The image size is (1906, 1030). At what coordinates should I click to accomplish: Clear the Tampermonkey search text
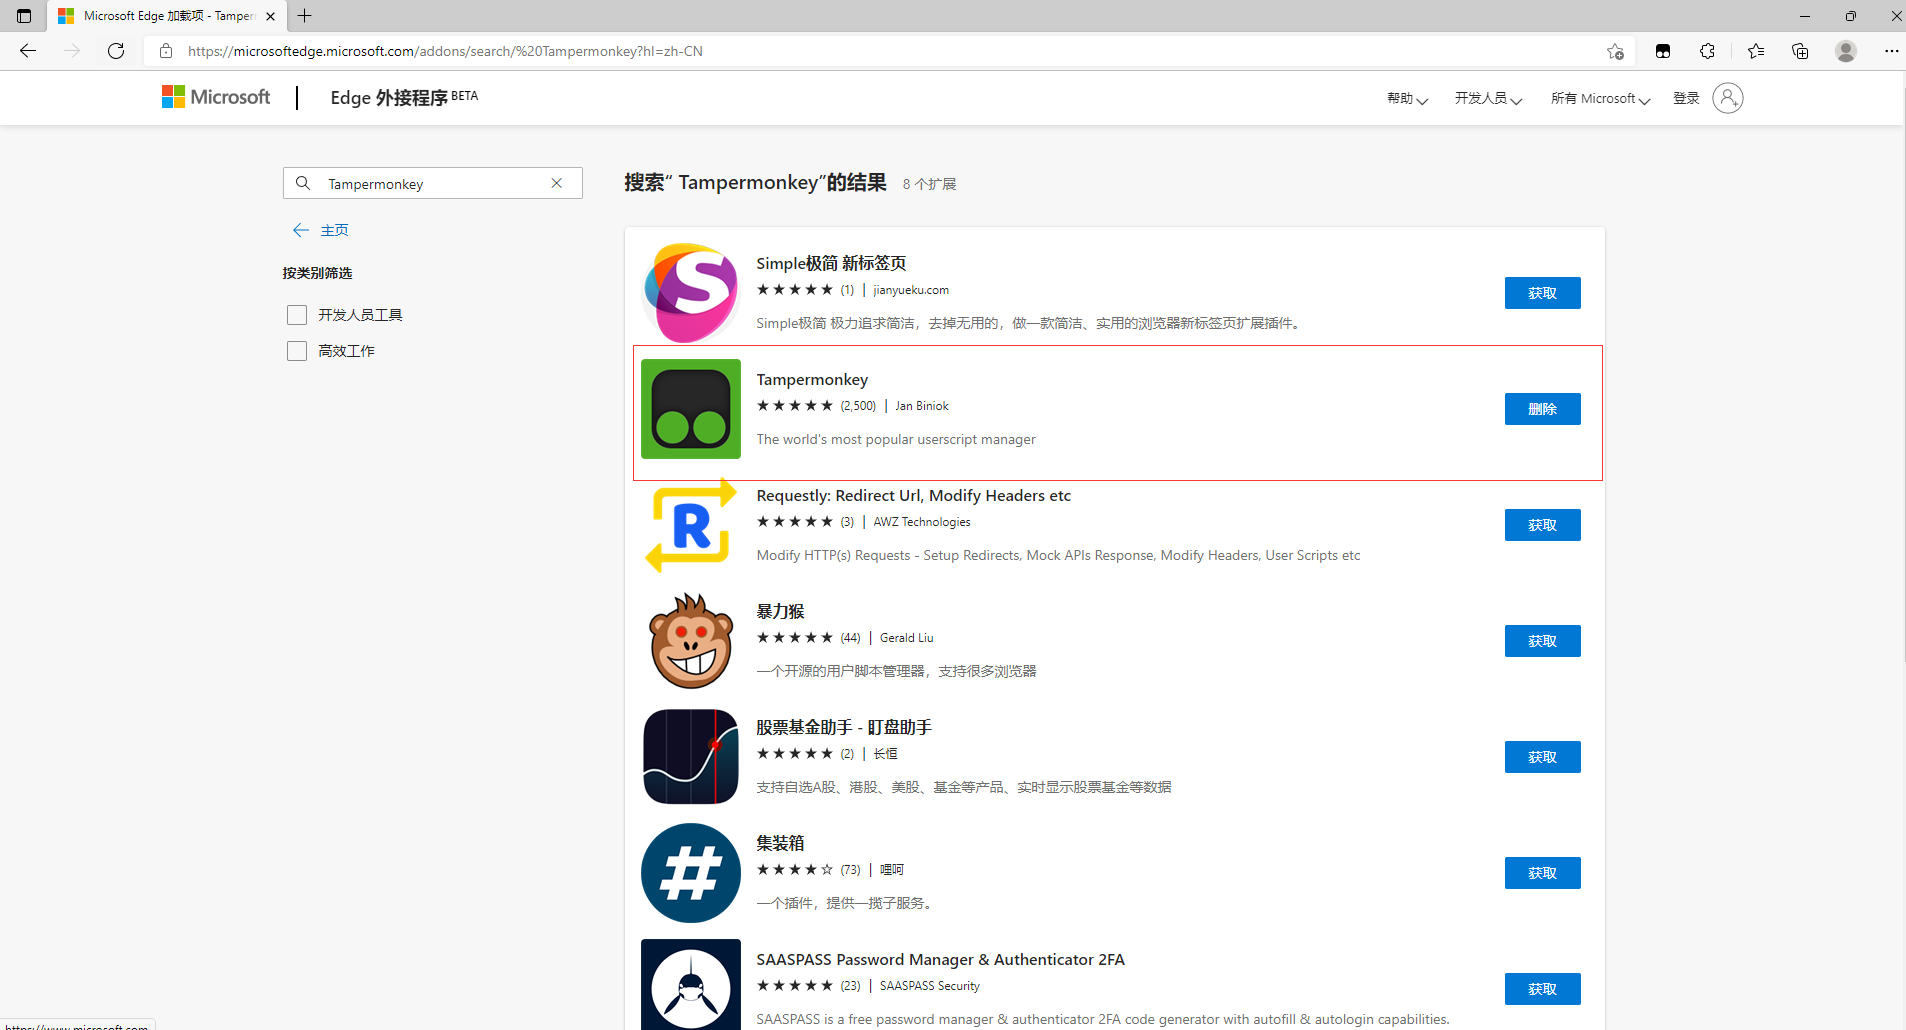click(x=557, y=183)
